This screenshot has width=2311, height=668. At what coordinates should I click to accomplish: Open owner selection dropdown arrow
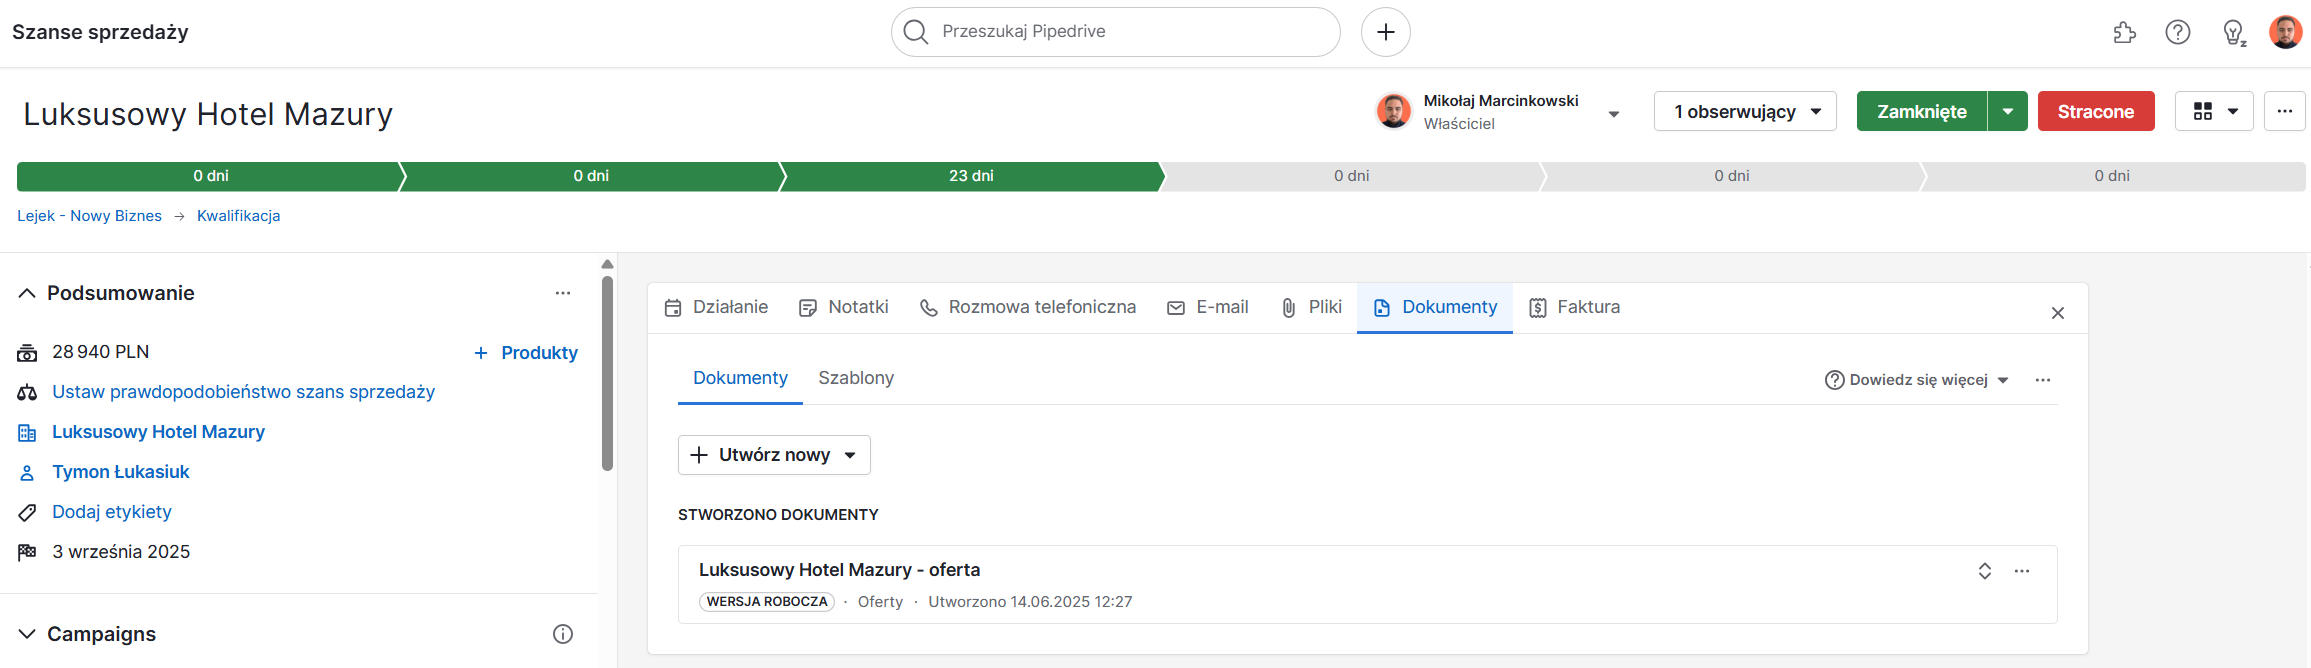tap(1613, 114)
